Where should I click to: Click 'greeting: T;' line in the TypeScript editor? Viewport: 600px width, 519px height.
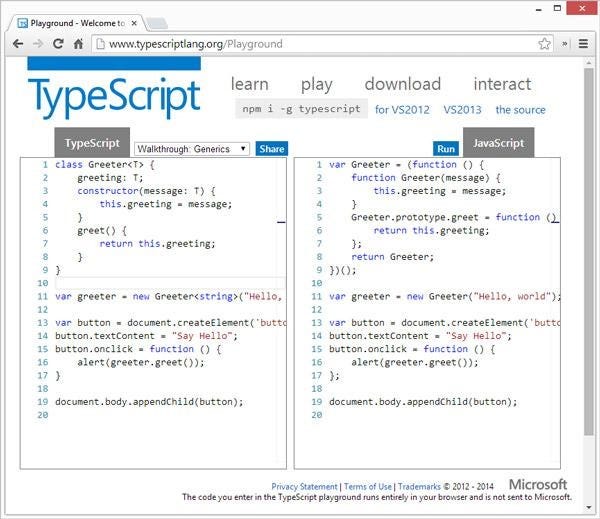pyautogui.click(x=110, y=178)
